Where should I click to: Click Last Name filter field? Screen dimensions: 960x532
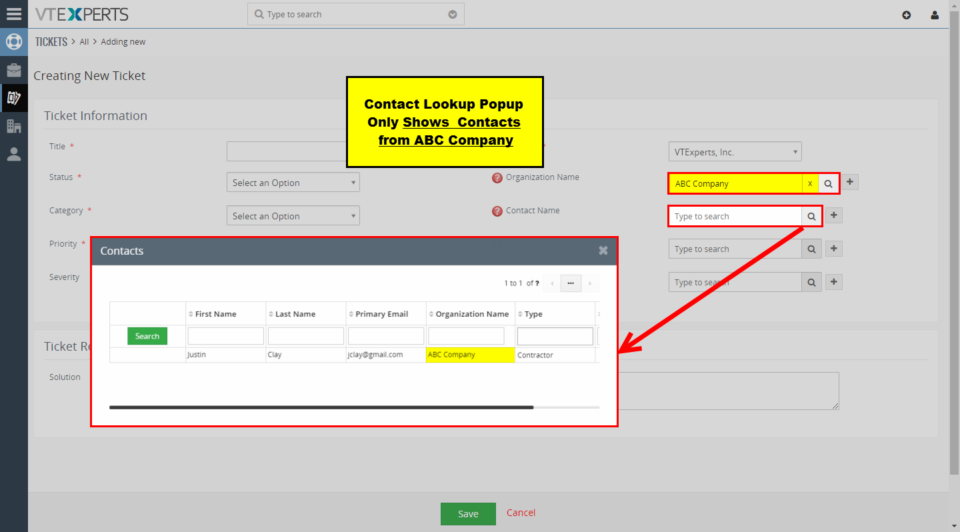click(x=306, y=336)
